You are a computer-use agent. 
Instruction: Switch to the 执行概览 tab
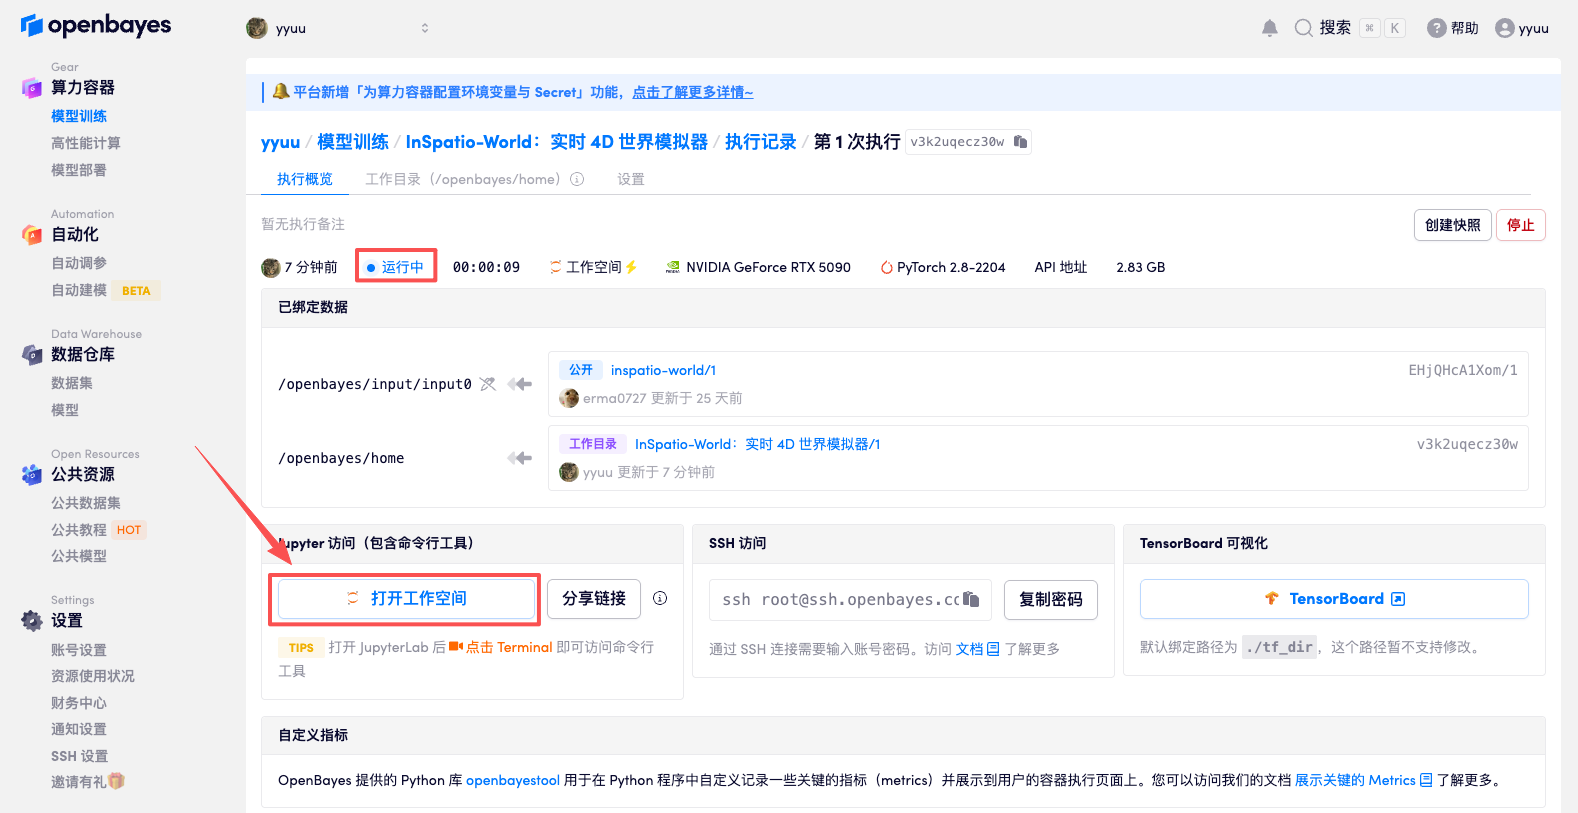point(305,179)
